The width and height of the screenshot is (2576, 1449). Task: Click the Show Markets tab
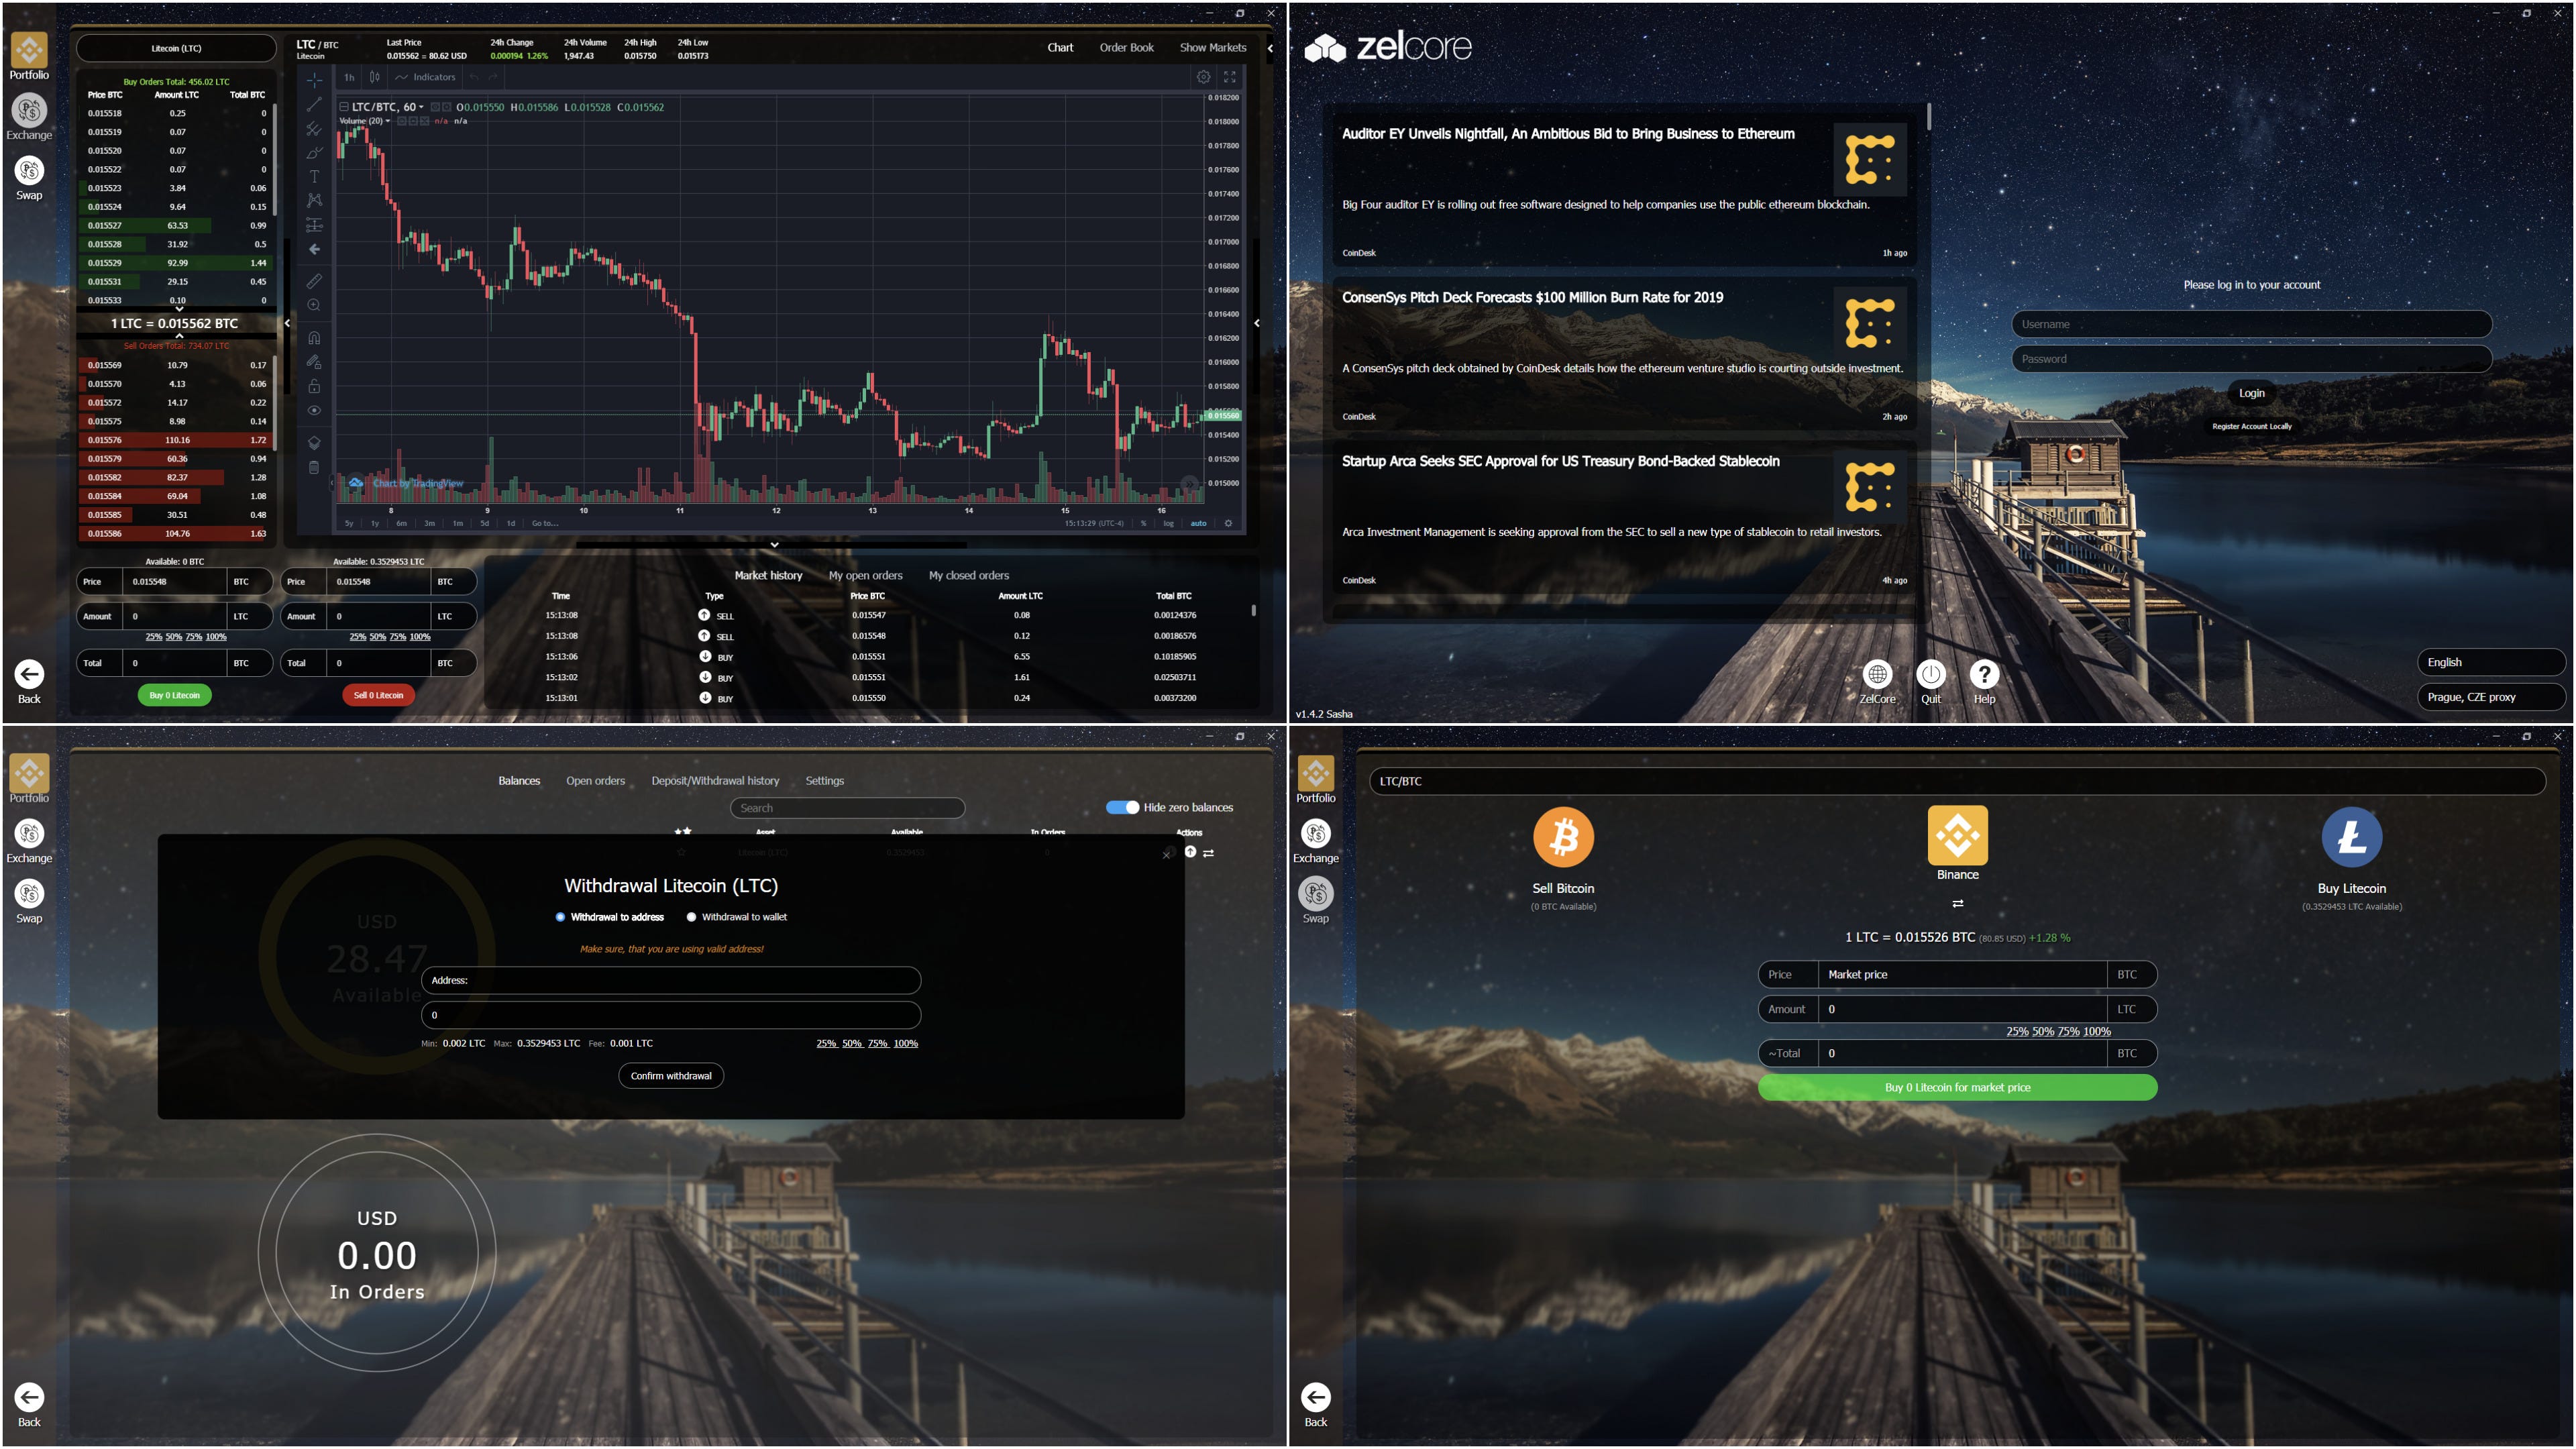[x=1213, y=47]
